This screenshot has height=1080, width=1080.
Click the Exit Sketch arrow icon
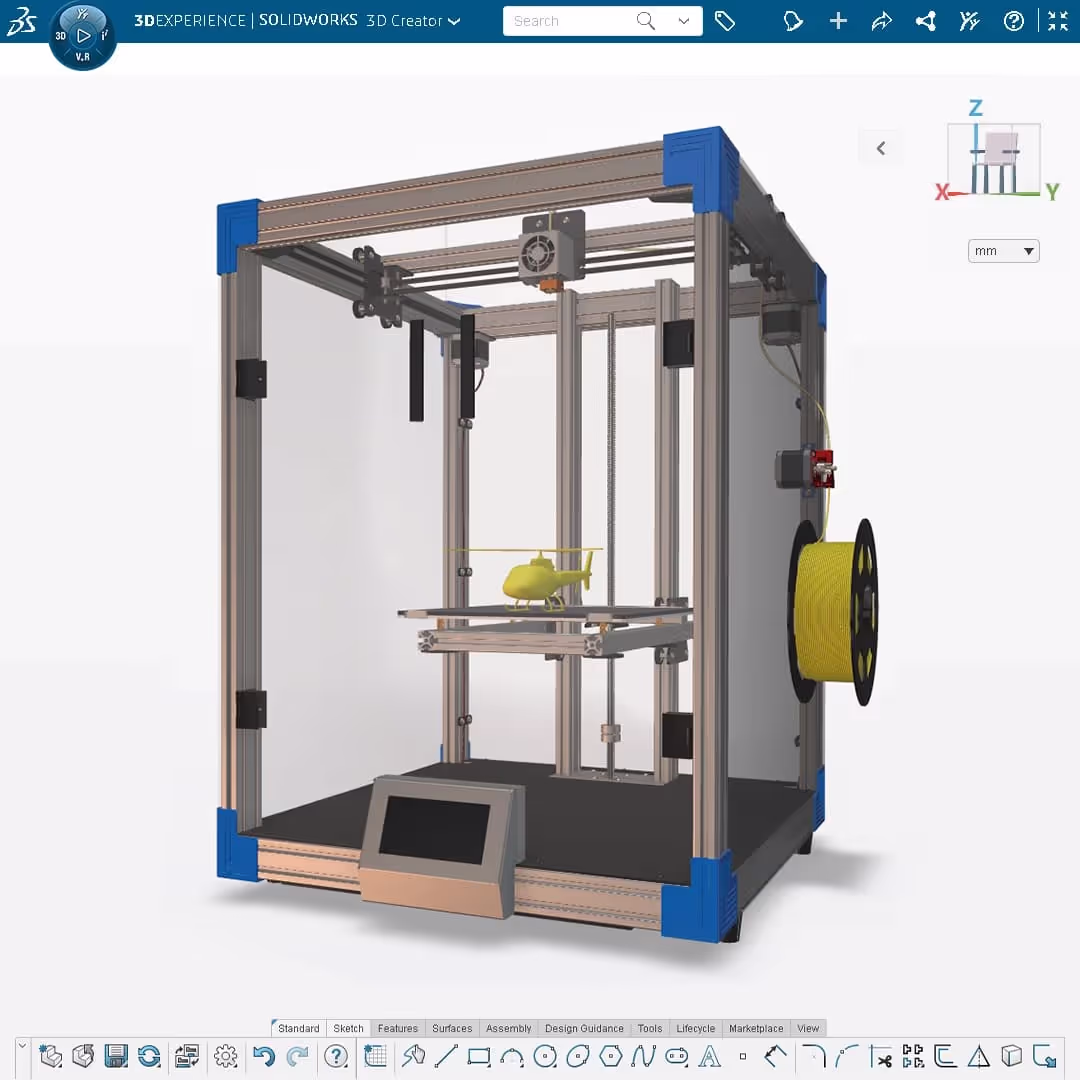(1045, 1056)
